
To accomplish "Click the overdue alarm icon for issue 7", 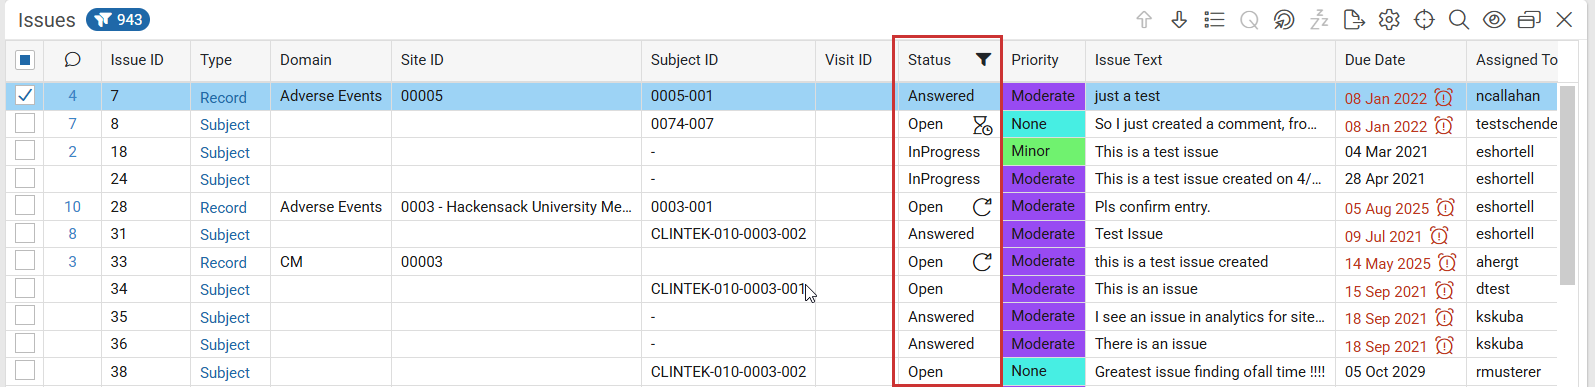I will (x=1443, y=97).
